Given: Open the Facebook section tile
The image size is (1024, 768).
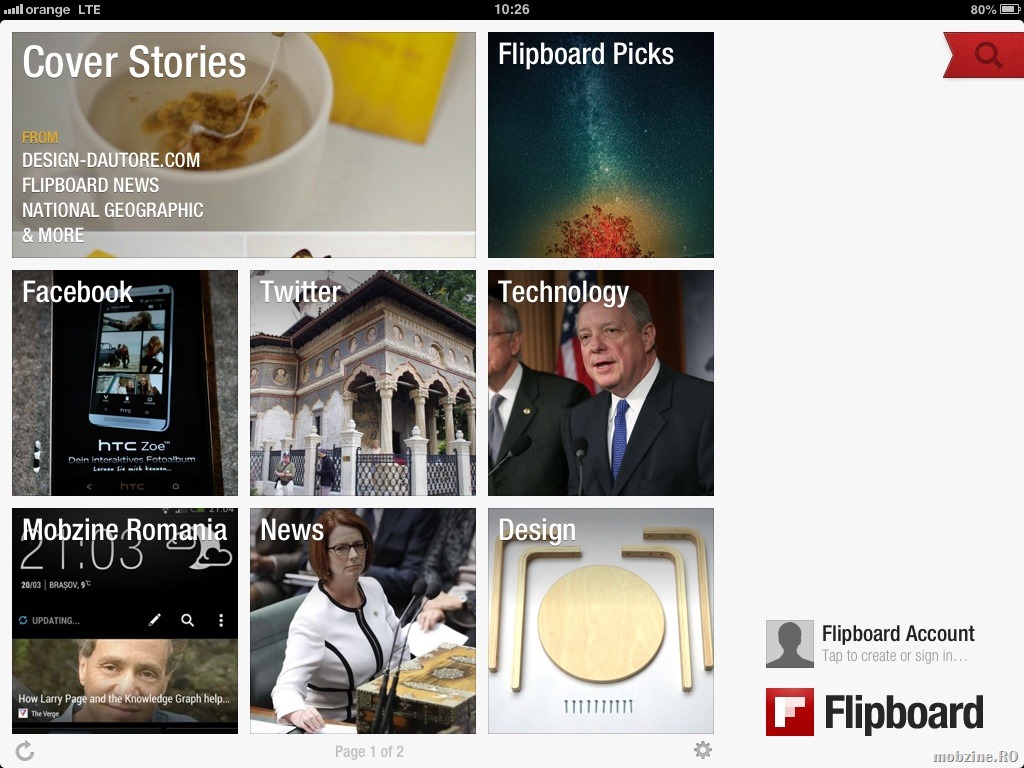Looking at the screenshot, I should [x=125, y=383].
